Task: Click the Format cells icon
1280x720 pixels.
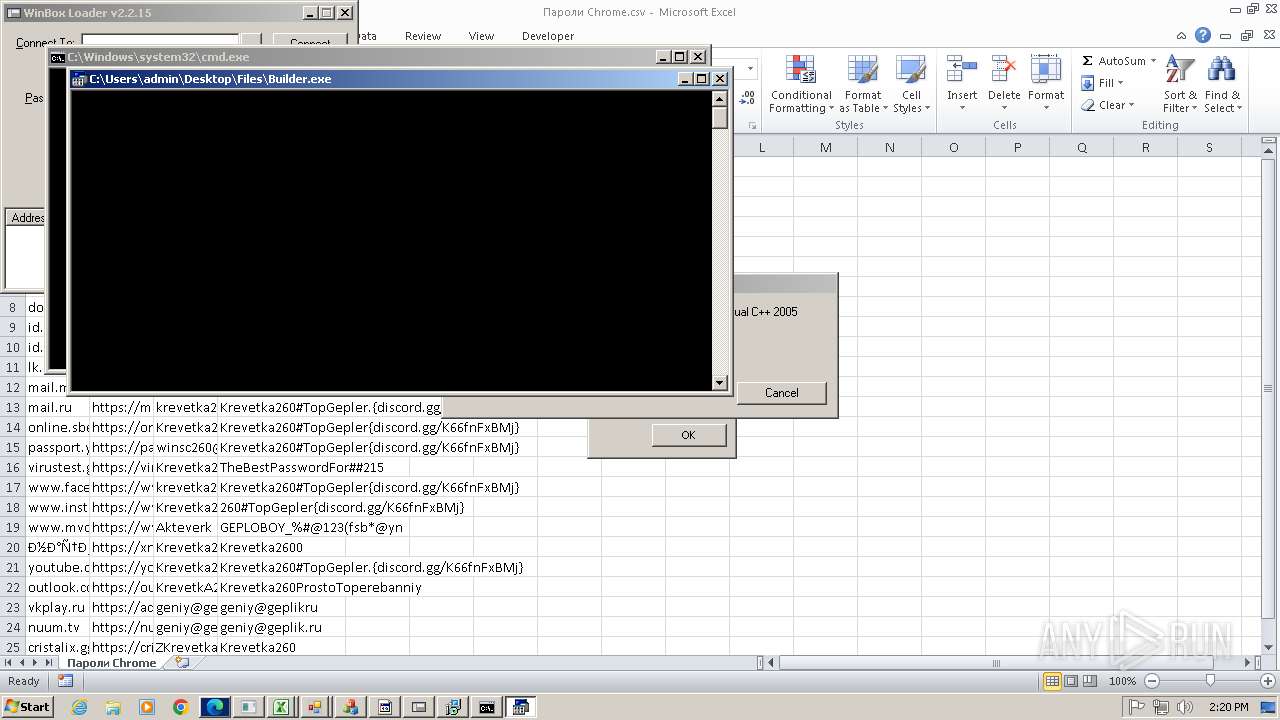Action: point(1046,70)
